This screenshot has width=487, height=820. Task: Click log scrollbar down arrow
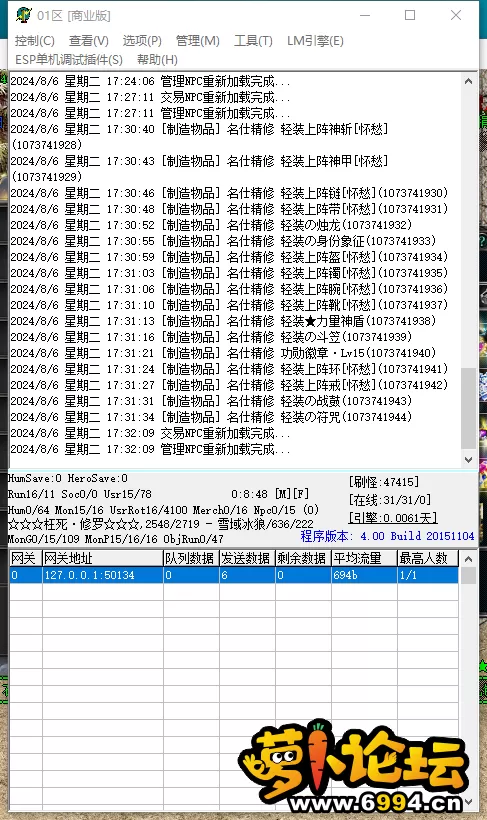pos(468,460)
